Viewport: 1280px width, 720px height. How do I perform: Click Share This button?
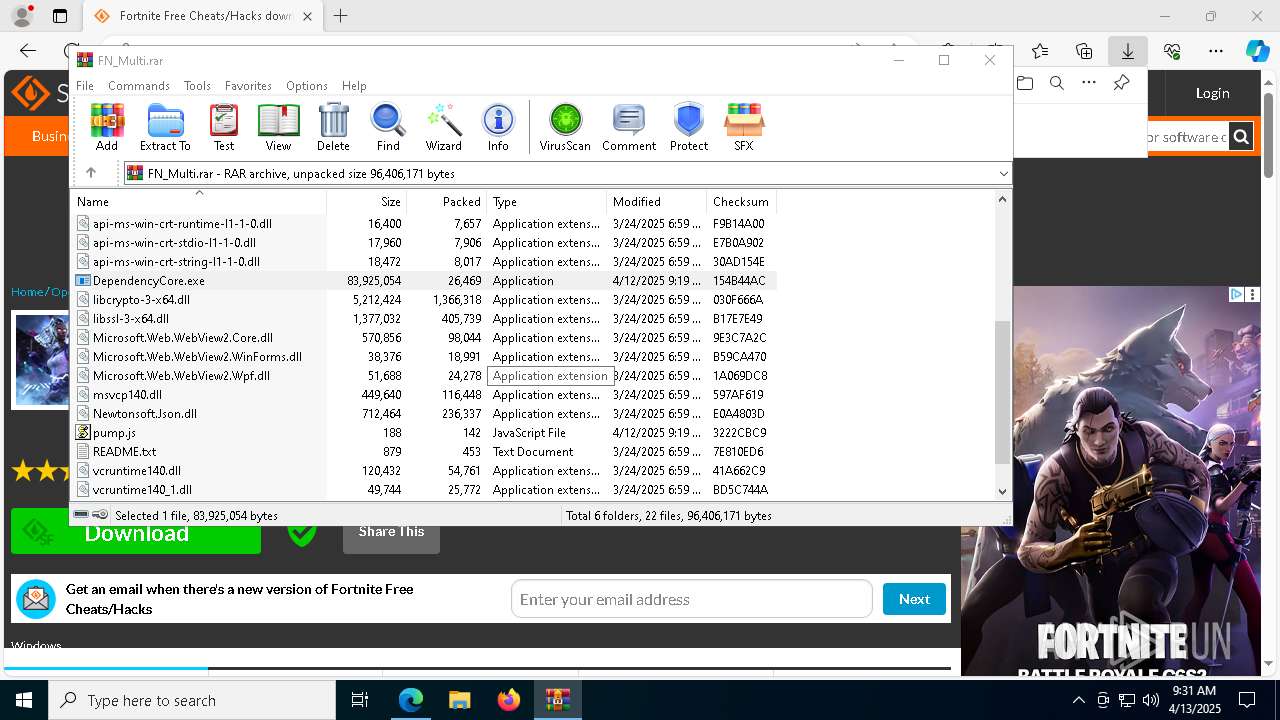[391, 532]
